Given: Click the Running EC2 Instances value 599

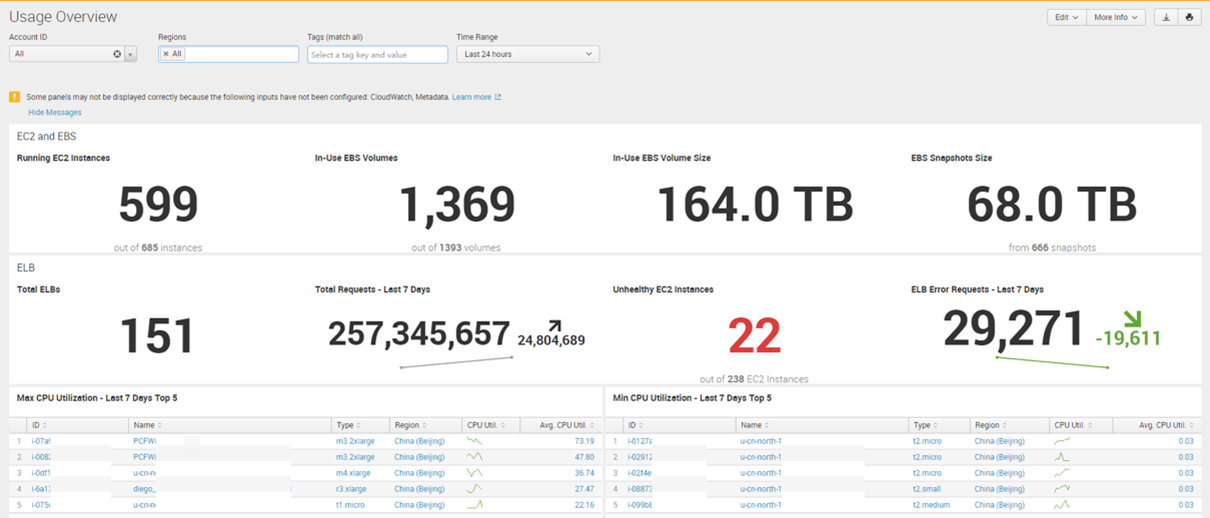Looking at the screenshot, I should (x=158, y=205).
